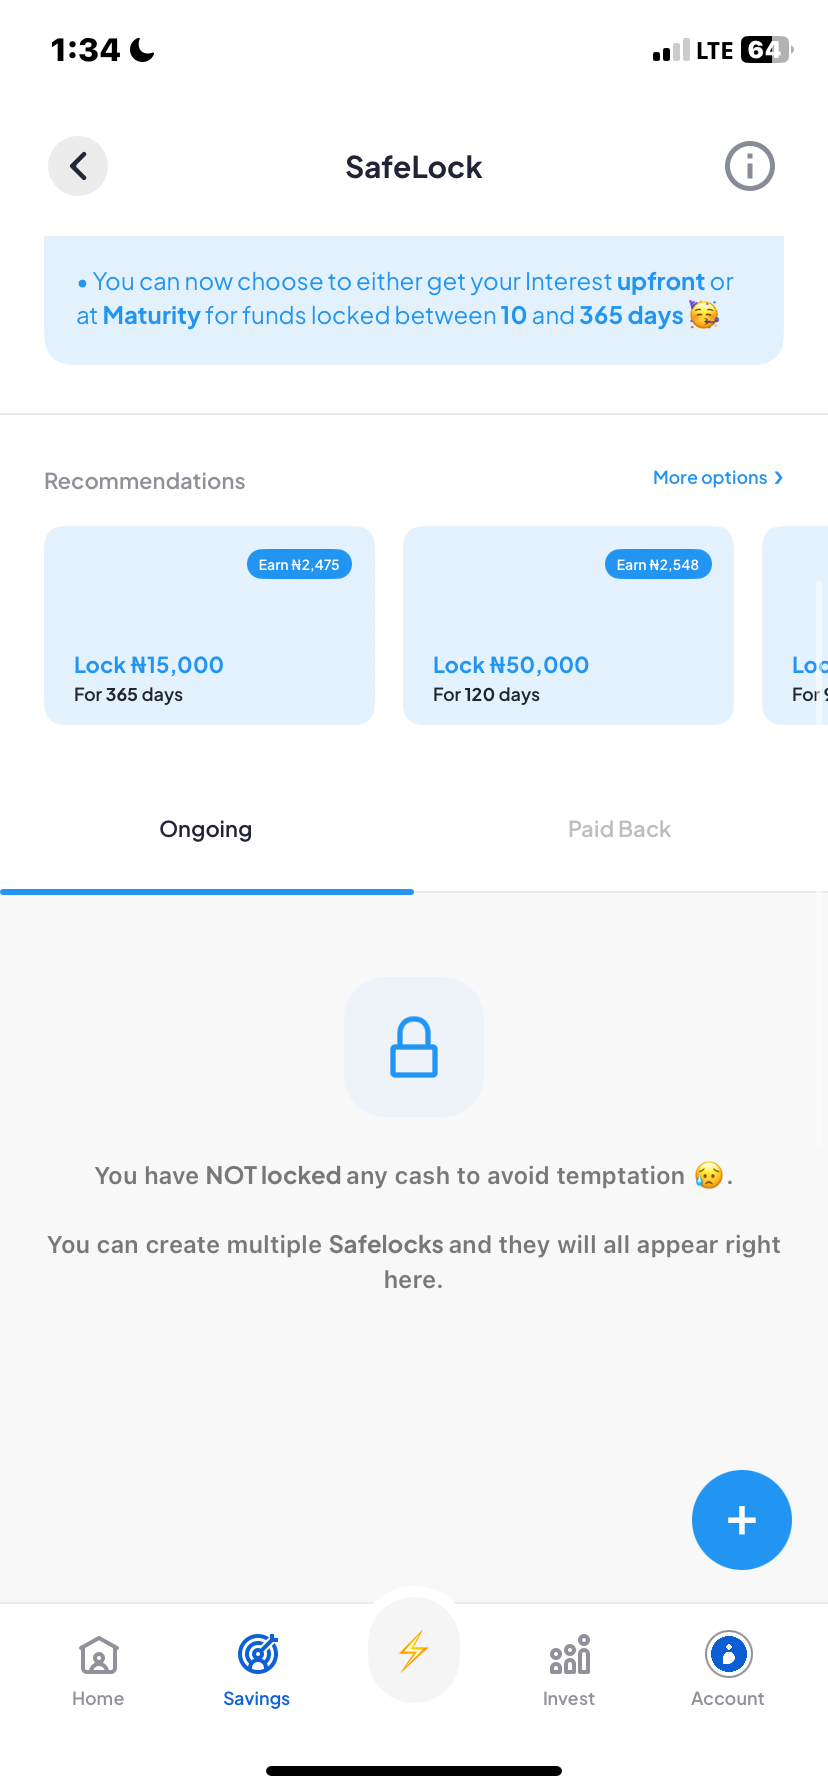Image resolution: width=828 pixels, height=1792 pixels.
Task: Tap the blue tab indicator under Ongoing
Action: pyautogui.click(x=207, y=891)
